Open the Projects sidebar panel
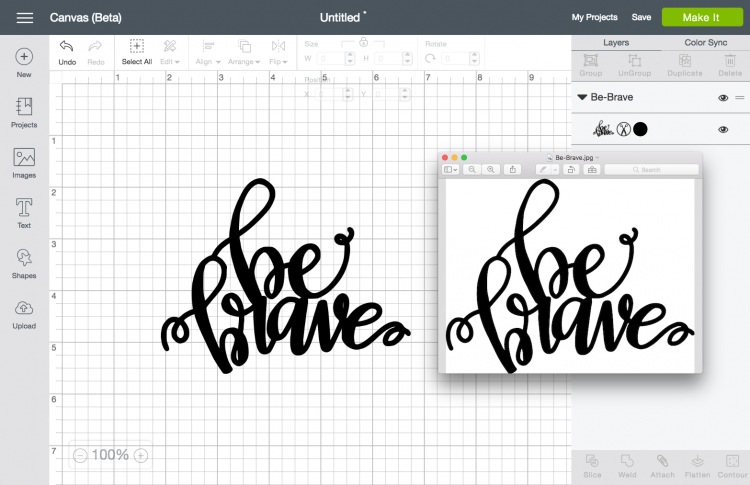Screen dimensions: 750x485 (x=24, y=113)
